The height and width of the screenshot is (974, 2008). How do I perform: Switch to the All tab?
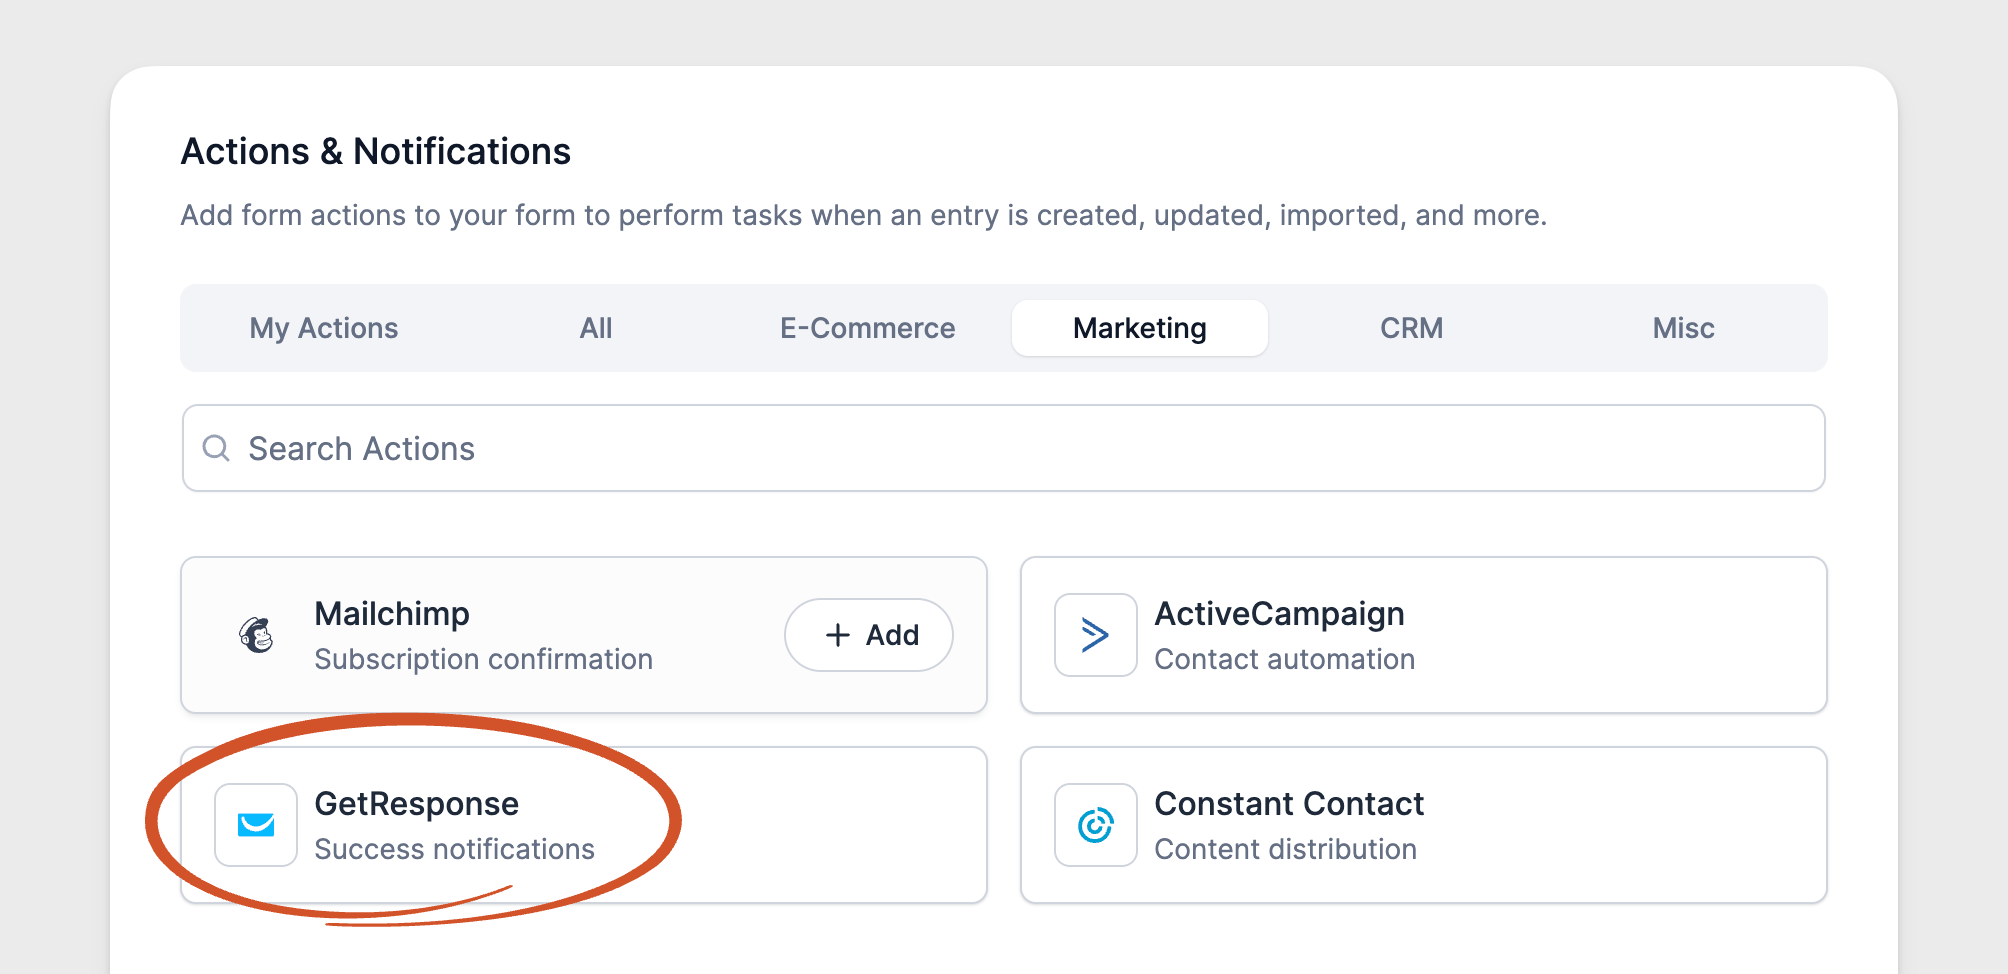point(596,328)
